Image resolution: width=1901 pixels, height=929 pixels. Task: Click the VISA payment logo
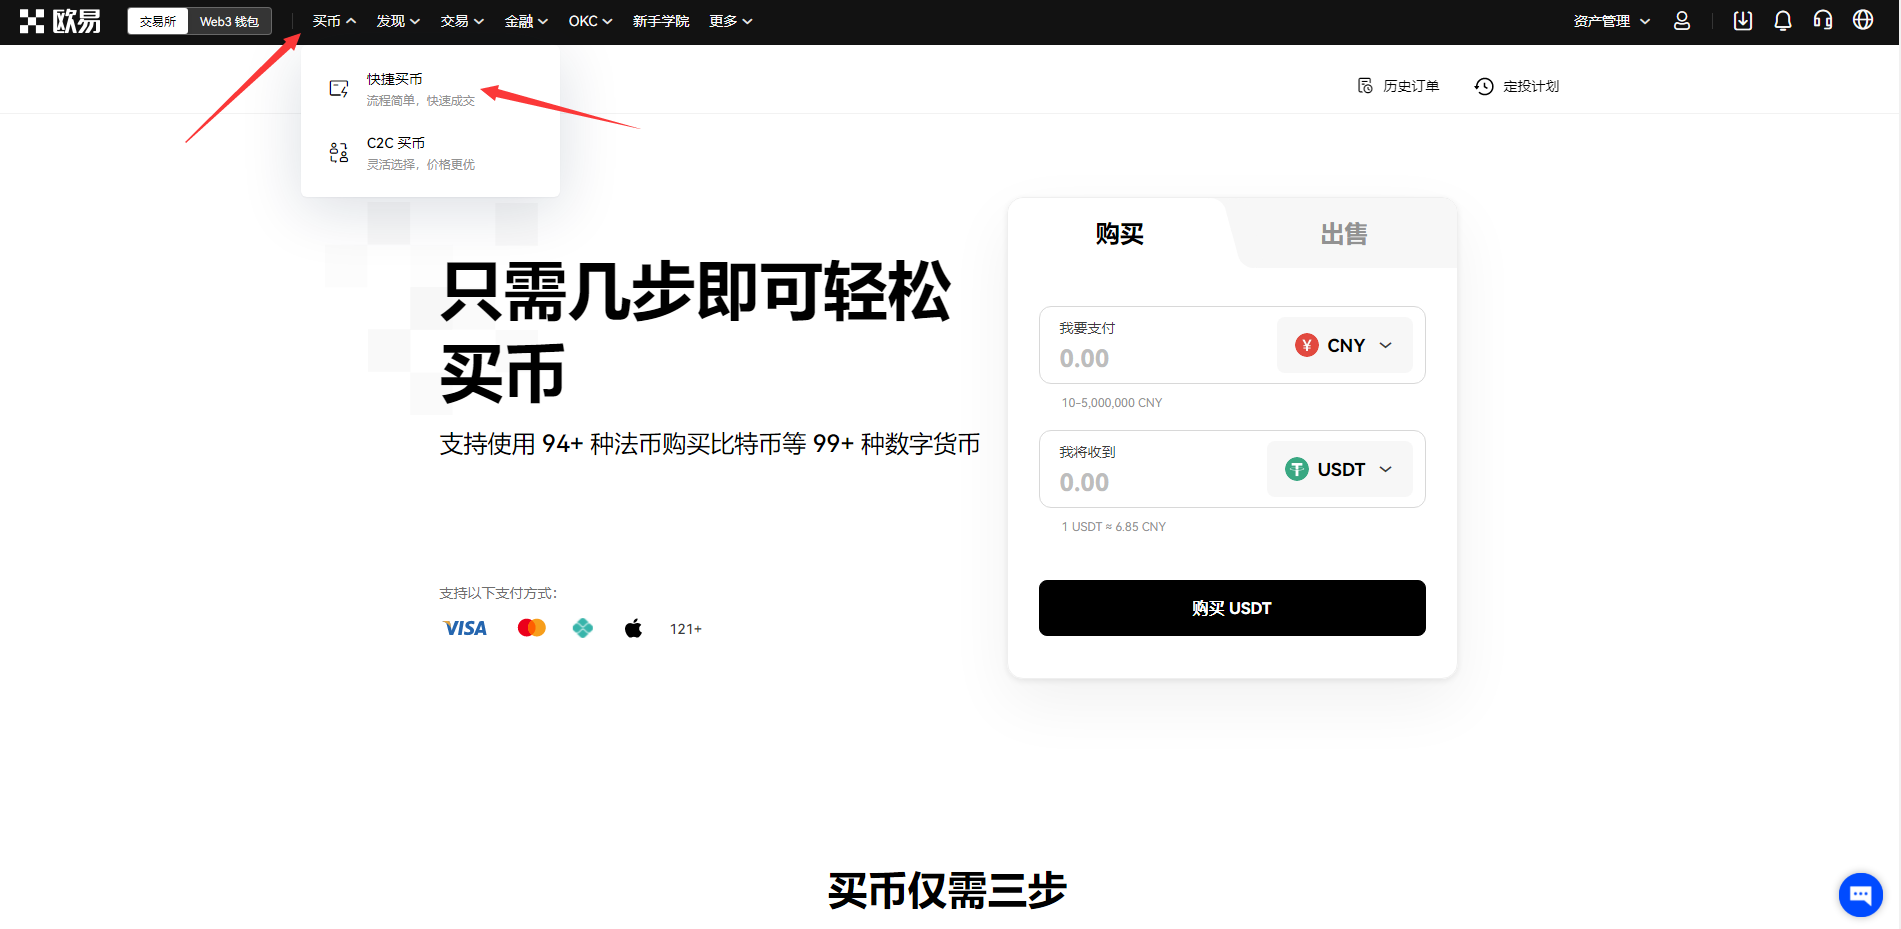(465, 628)
